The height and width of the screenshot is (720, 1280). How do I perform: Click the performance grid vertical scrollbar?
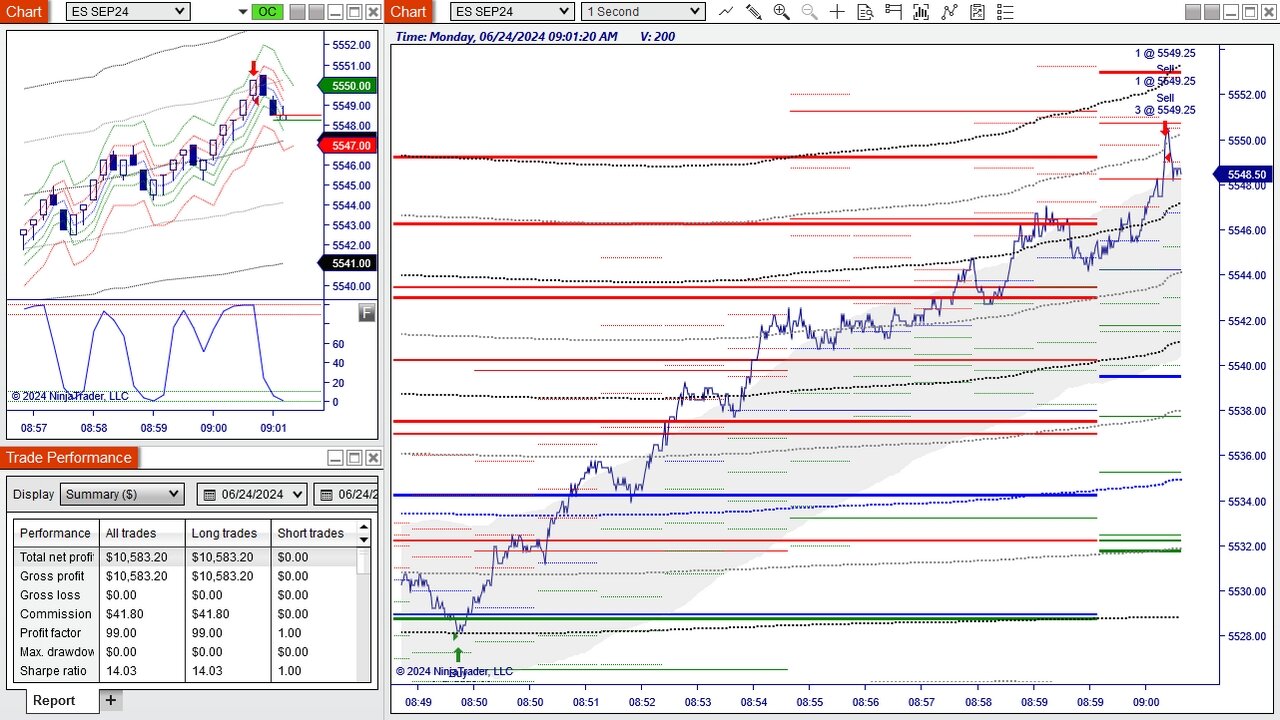(x=364, y=615)
